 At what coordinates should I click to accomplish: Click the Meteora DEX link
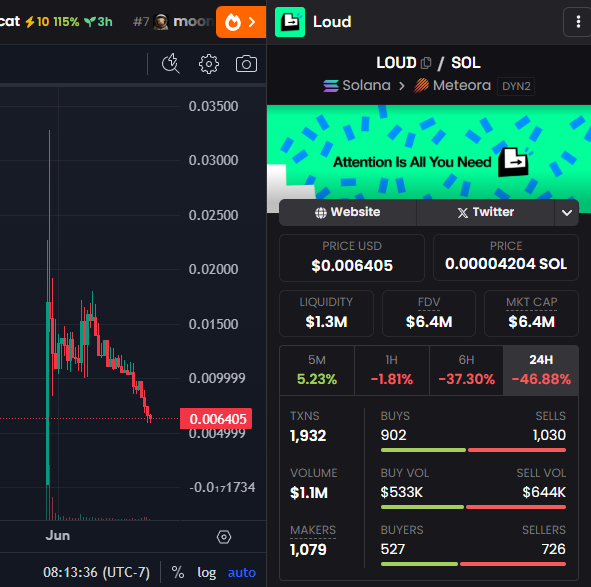coord(452,86)
